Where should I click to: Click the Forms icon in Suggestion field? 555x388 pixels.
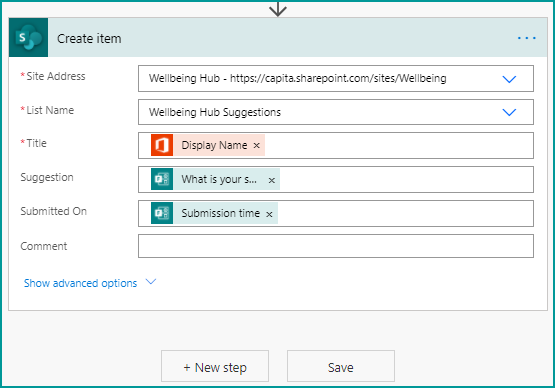point(162,179)
